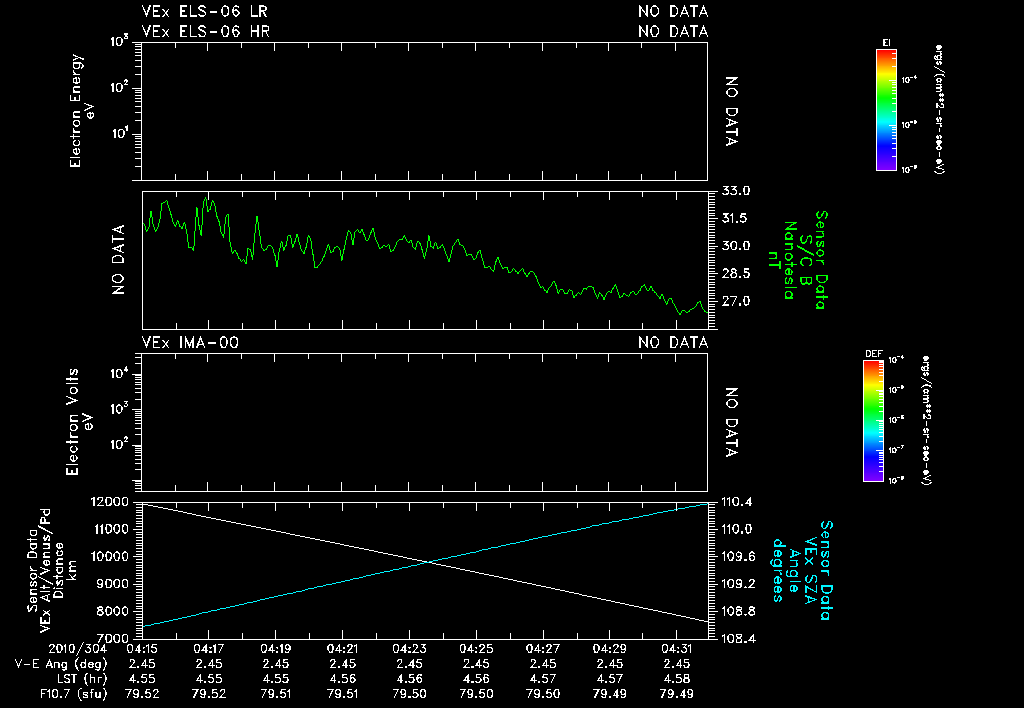1024x708 pixels.
Task: Click the 108.4 SZA tick label
Action: [738, 639]
